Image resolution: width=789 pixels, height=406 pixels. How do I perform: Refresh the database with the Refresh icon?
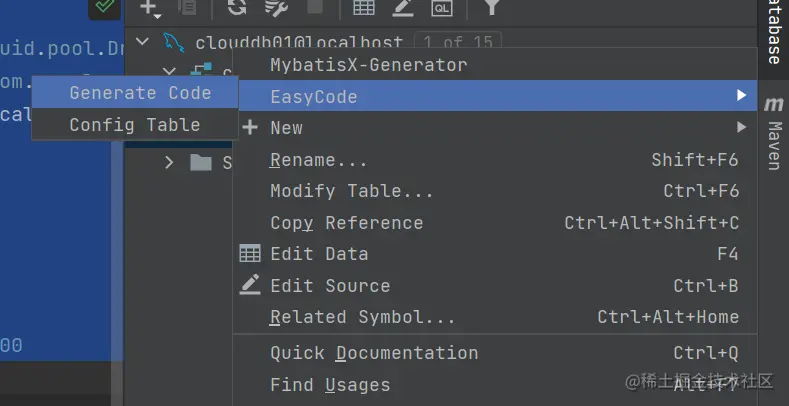pos(236,7)
